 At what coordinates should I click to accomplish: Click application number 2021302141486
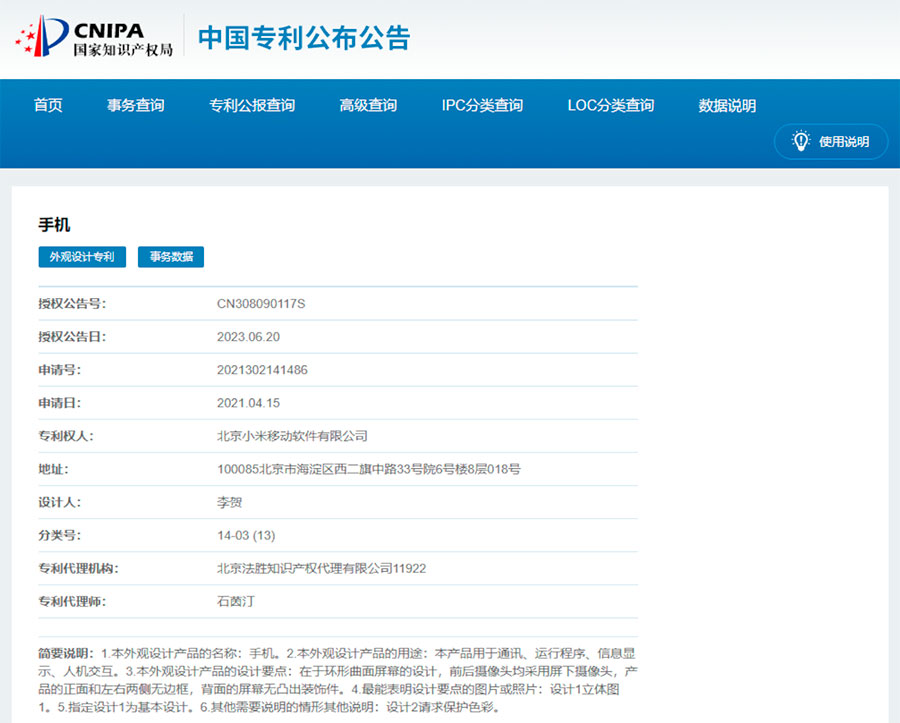coord(262,370)
